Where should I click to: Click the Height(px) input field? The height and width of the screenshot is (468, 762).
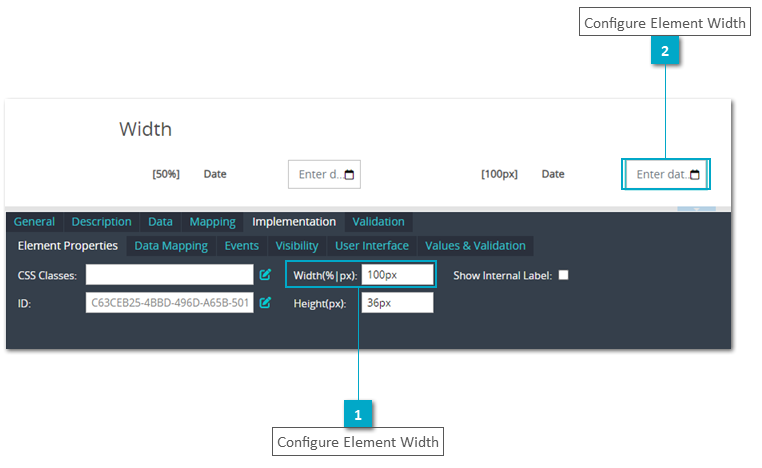(398, 303)
